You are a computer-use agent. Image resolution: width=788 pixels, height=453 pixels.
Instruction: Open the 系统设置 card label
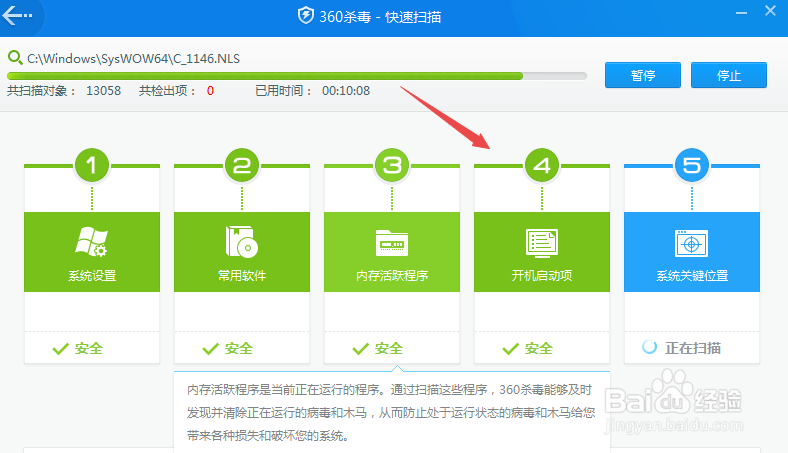[x=92, y=276]
